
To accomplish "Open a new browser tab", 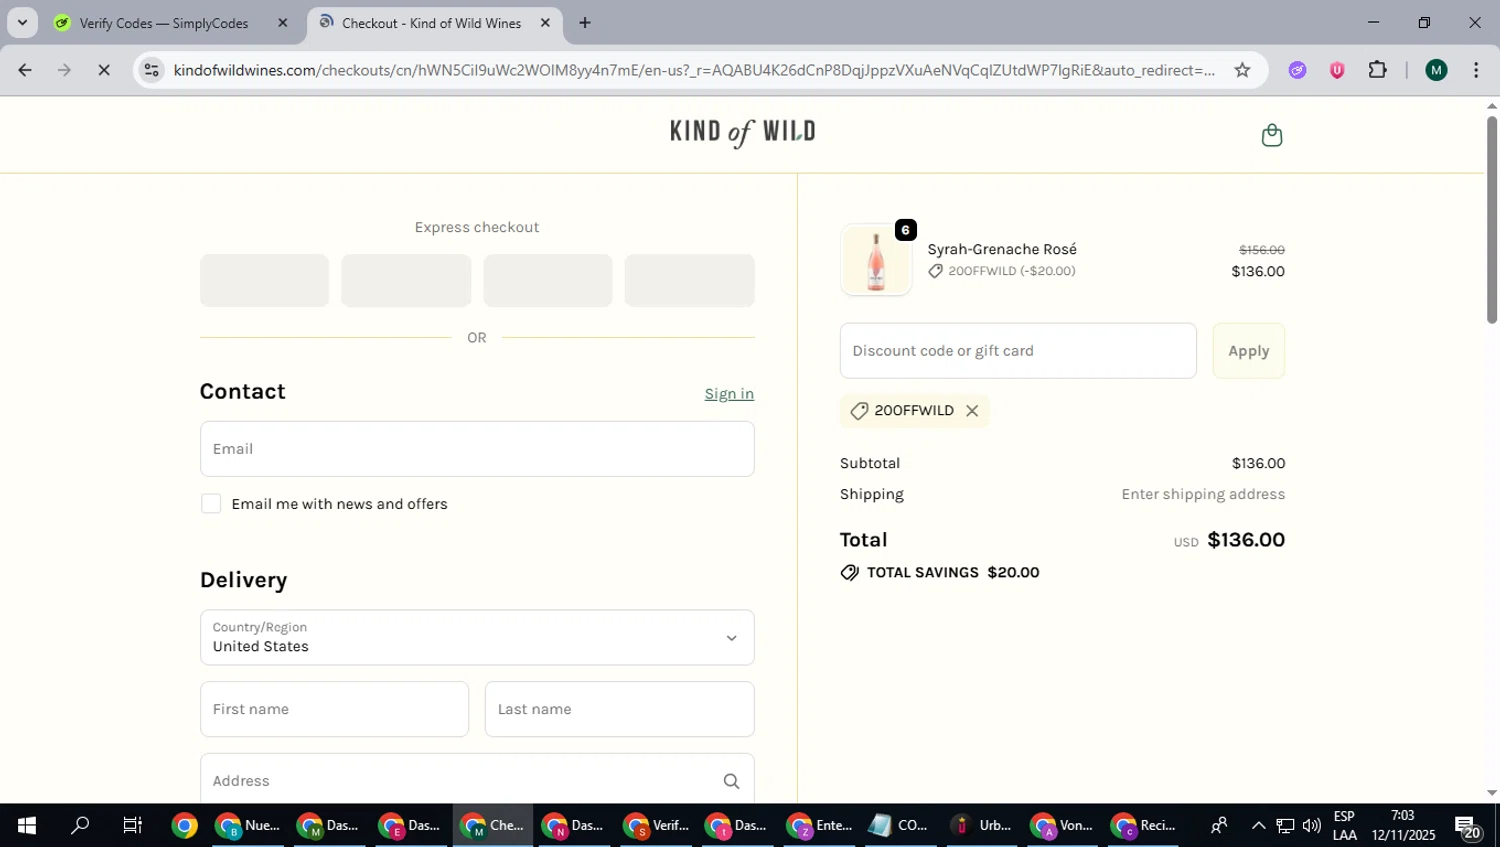I will click(585, 22).
